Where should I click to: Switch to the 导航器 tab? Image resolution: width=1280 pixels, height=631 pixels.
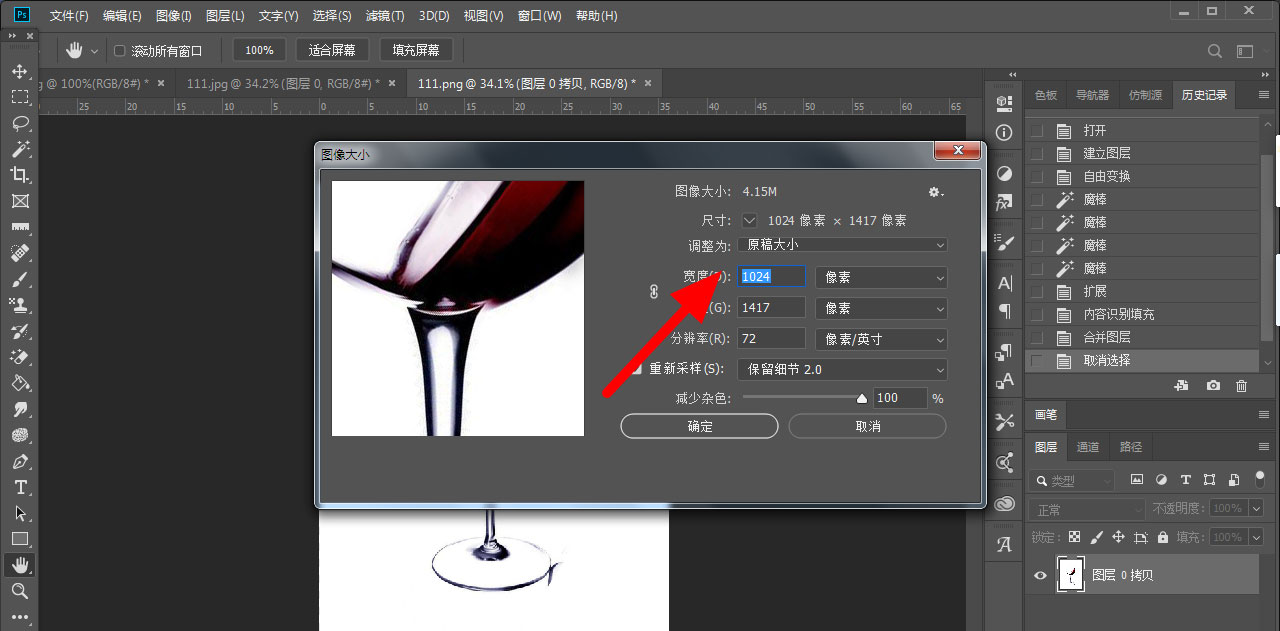(x=1092, y=95)
